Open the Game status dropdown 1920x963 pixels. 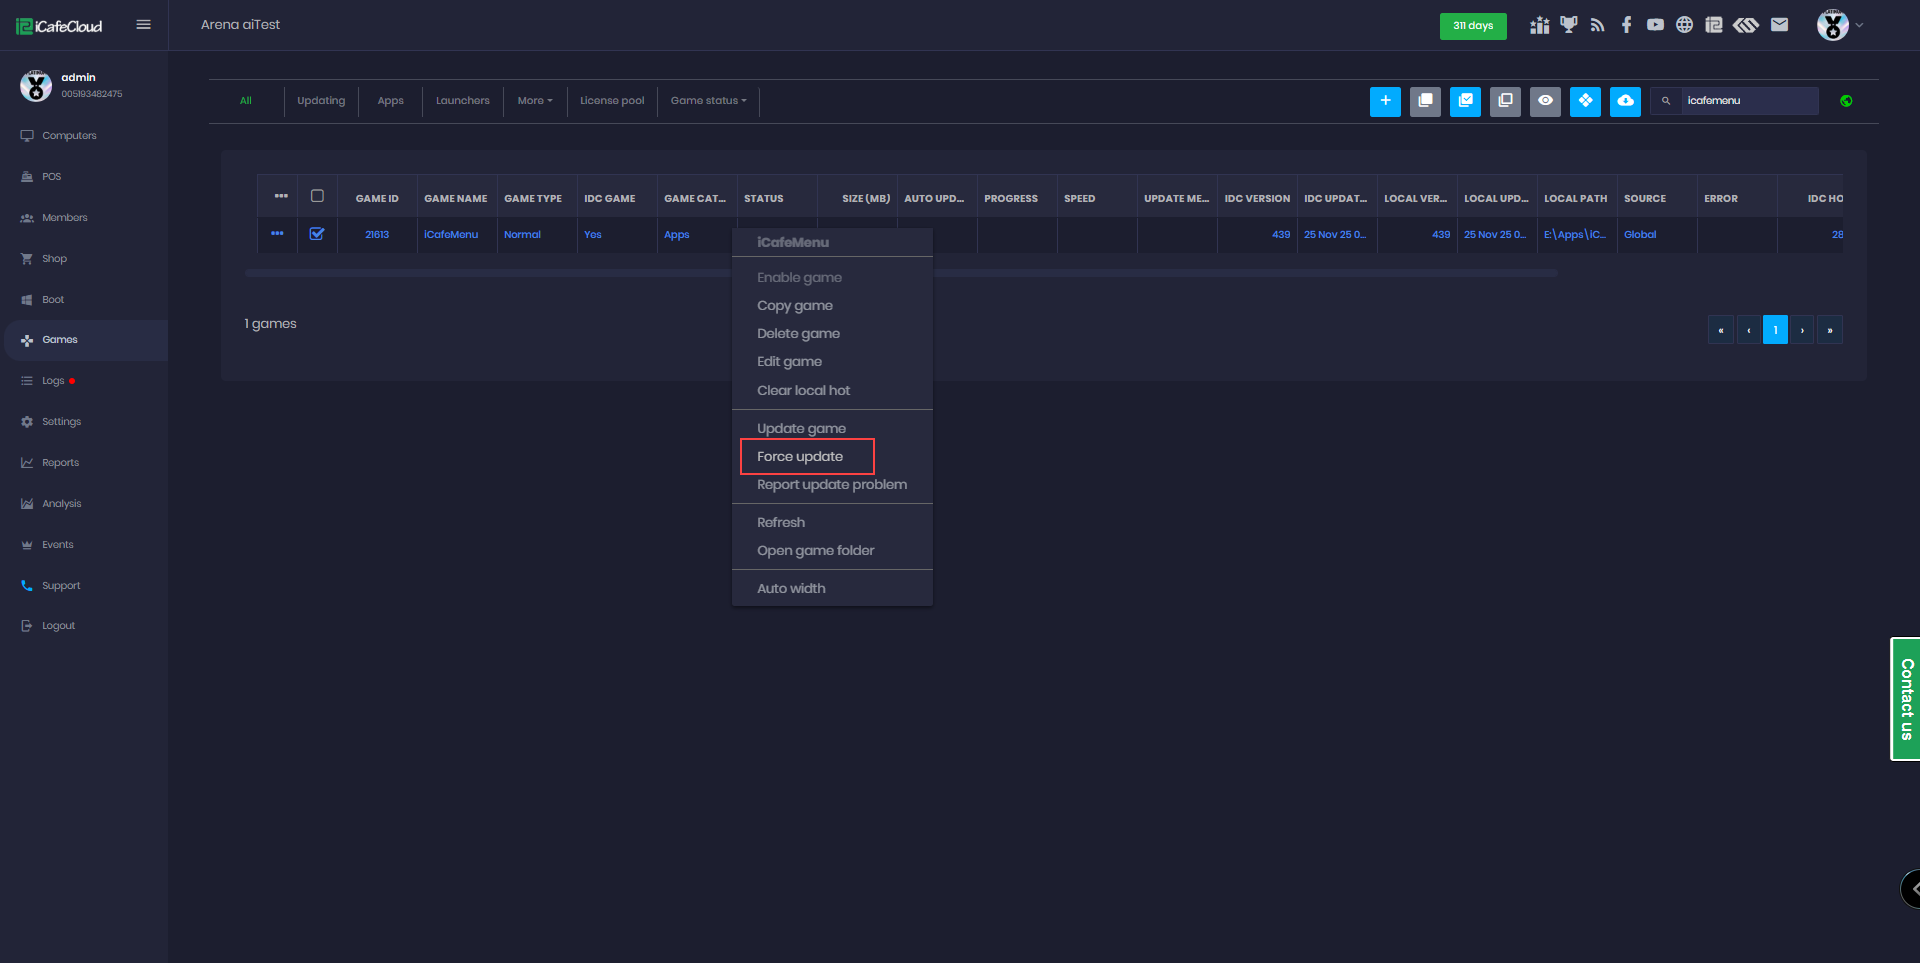708,101
